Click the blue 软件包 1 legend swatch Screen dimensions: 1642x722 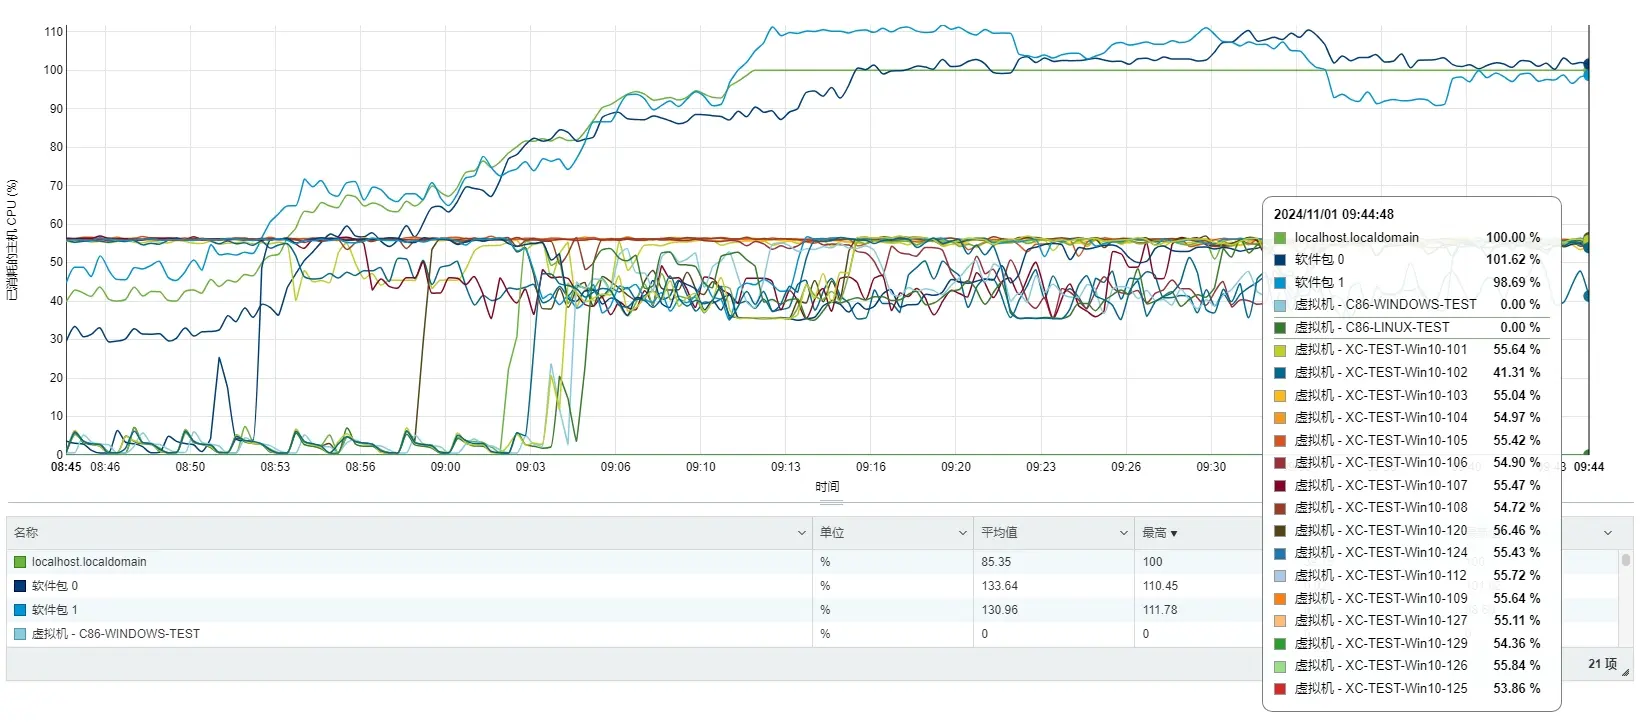[20, 610]
